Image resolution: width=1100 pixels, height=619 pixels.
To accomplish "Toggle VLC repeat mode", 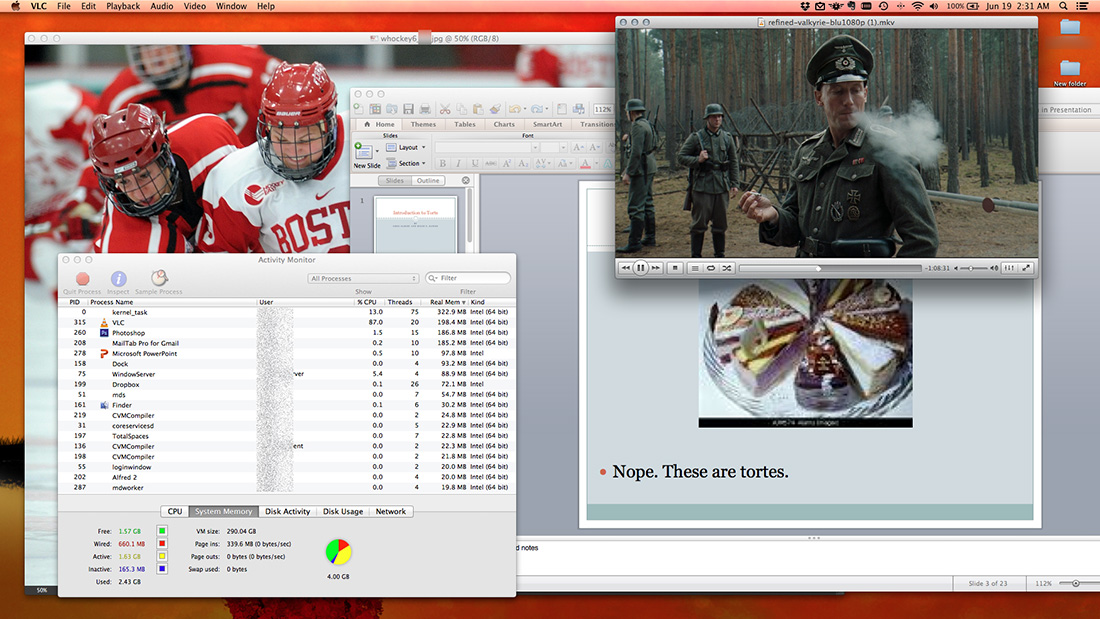I will coord(711,268).
